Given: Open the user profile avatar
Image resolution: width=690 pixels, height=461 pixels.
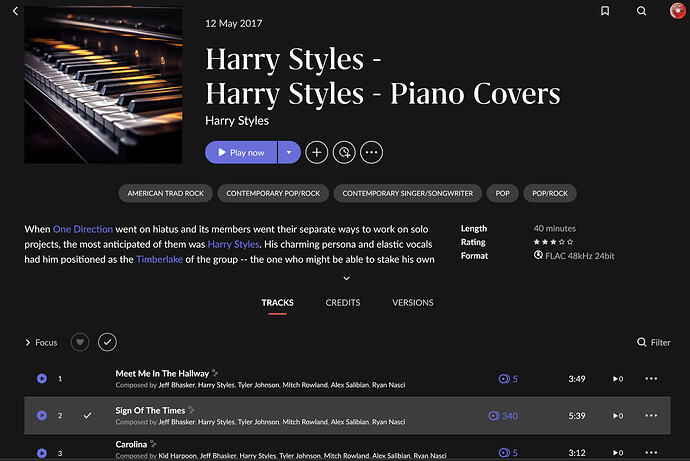Looking at the screenshot, I should click(678, 11).
